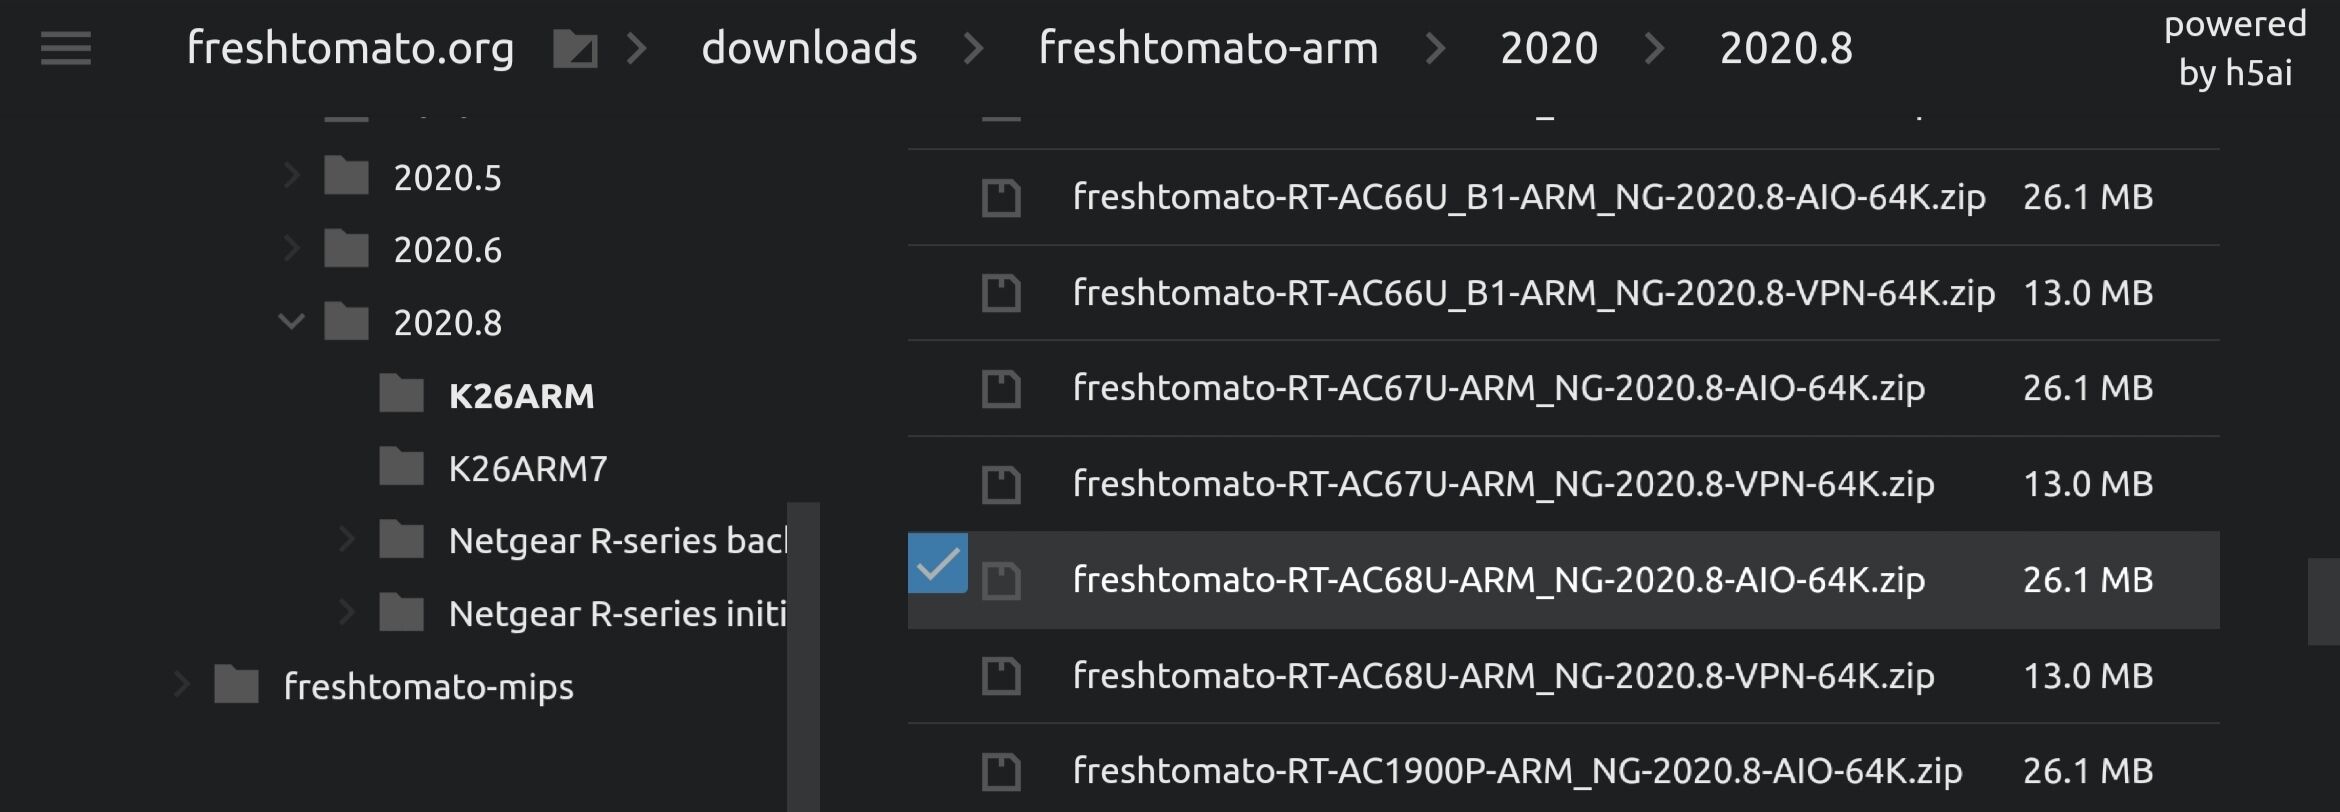This screenshot has height=812, width=2340.
Task: Collapse the 2020.8 folder tree node
Action: (291, 321)
